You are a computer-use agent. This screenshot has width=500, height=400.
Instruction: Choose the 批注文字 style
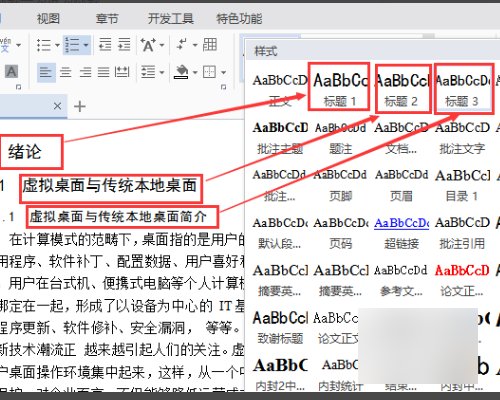pos(463,137)
